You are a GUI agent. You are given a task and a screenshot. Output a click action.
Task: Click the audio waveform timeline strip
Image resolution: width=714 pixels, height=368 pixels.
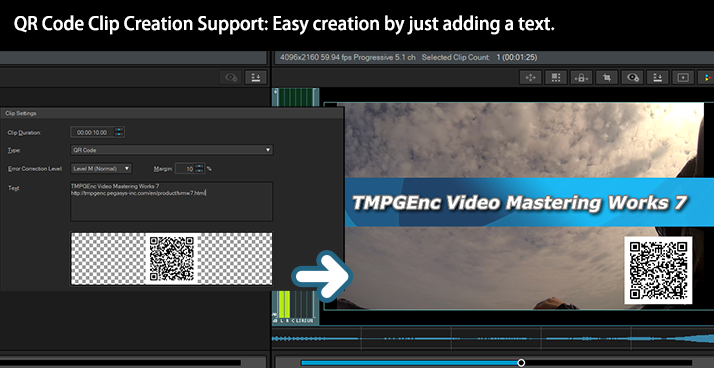(x=493, y=338)
